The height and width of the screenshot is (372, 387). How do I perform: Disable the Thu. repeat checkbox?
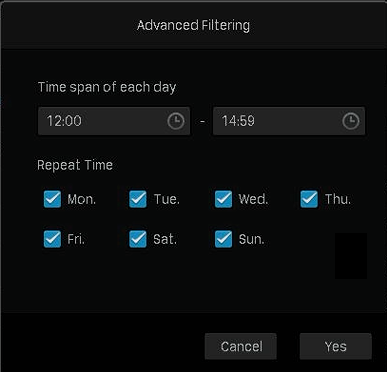pyautogui.click(x=309, y=199)
